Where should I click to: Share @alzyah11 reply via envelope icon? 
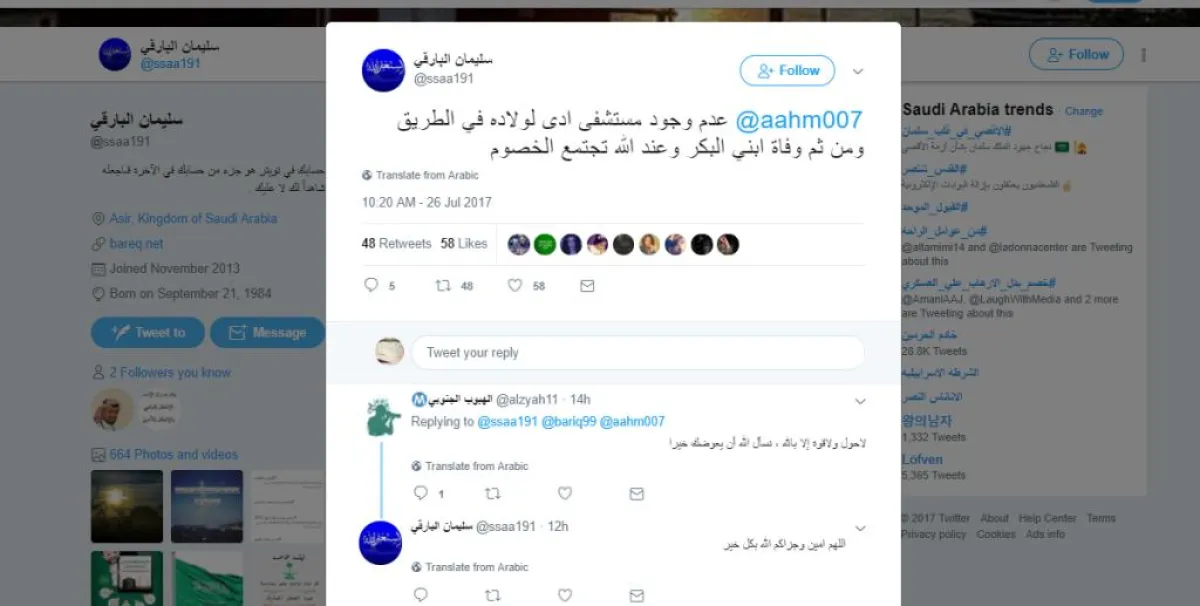[x=636, y=493]
